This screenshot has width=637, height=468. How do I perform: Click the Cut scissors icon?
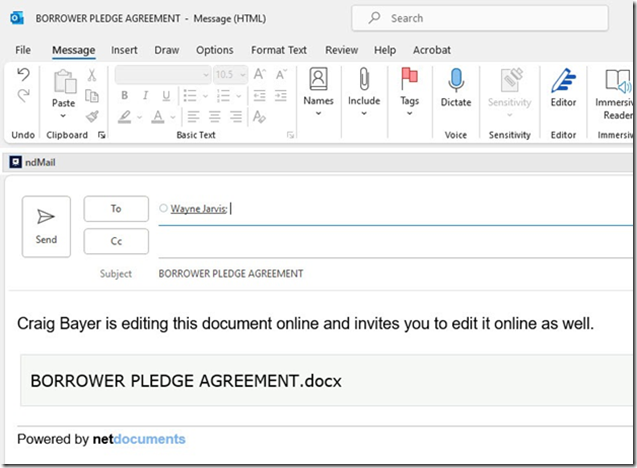point(92,75)
